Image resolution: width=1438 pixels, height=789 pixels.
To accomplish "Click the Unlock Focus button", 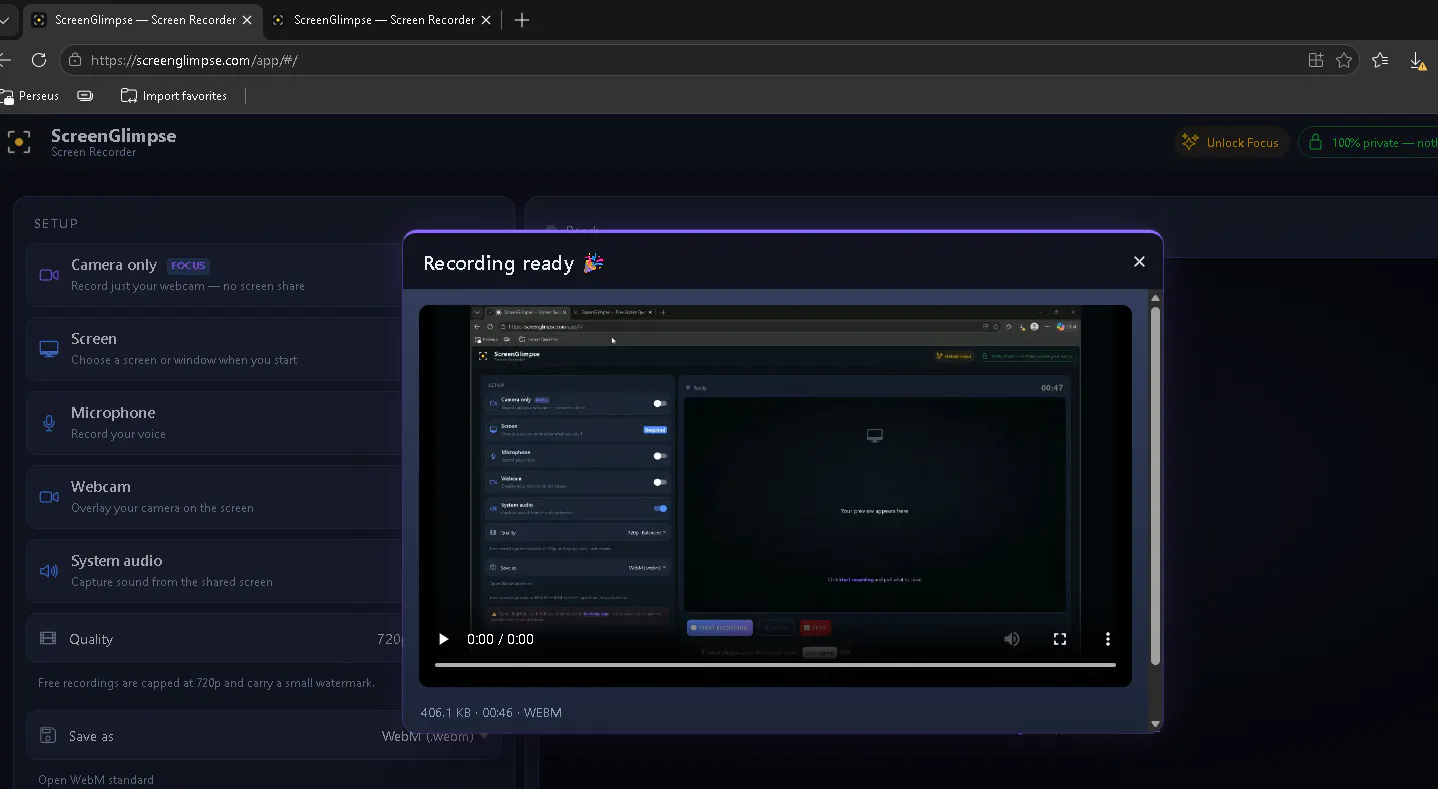I will point(1231,142).
